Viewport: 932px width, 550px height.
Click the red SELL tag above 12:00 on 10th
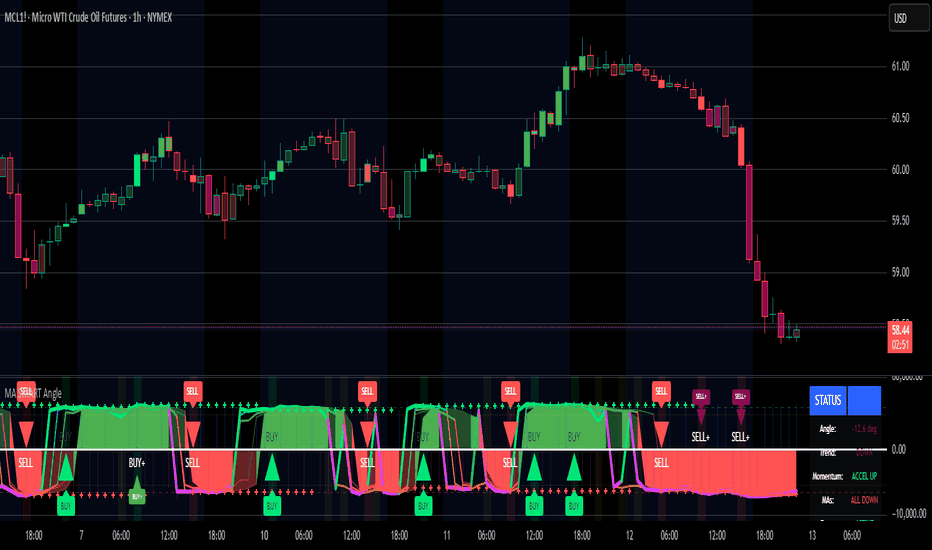pyautogui.click(x=367, y=390)
